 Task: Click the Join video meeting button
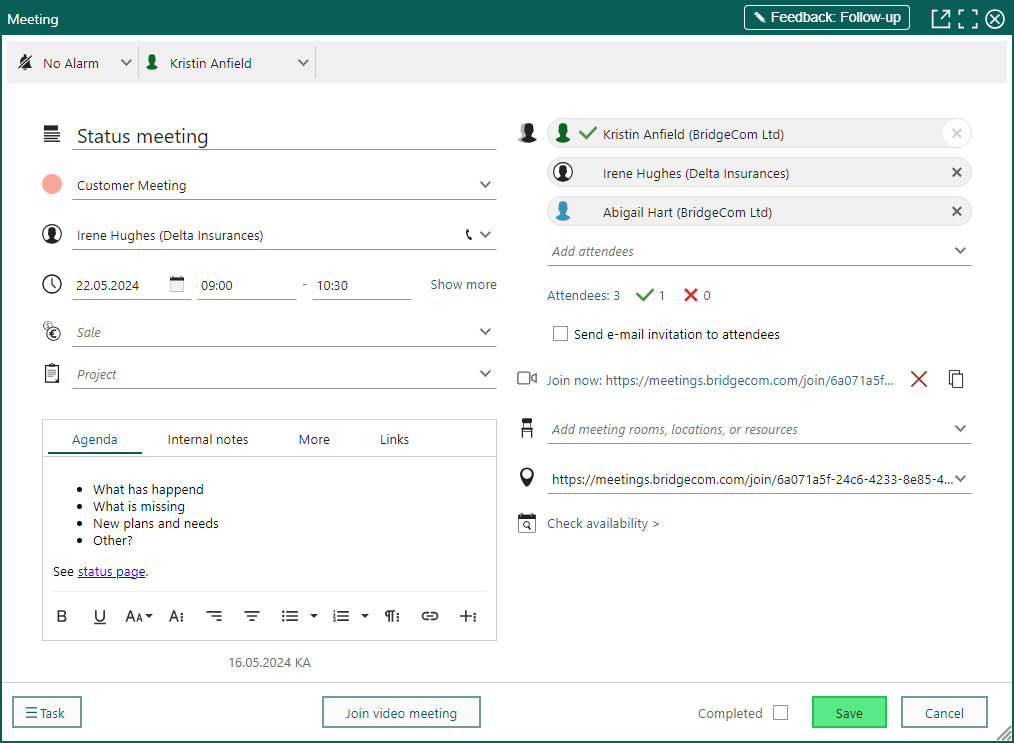tap(401, 713)
